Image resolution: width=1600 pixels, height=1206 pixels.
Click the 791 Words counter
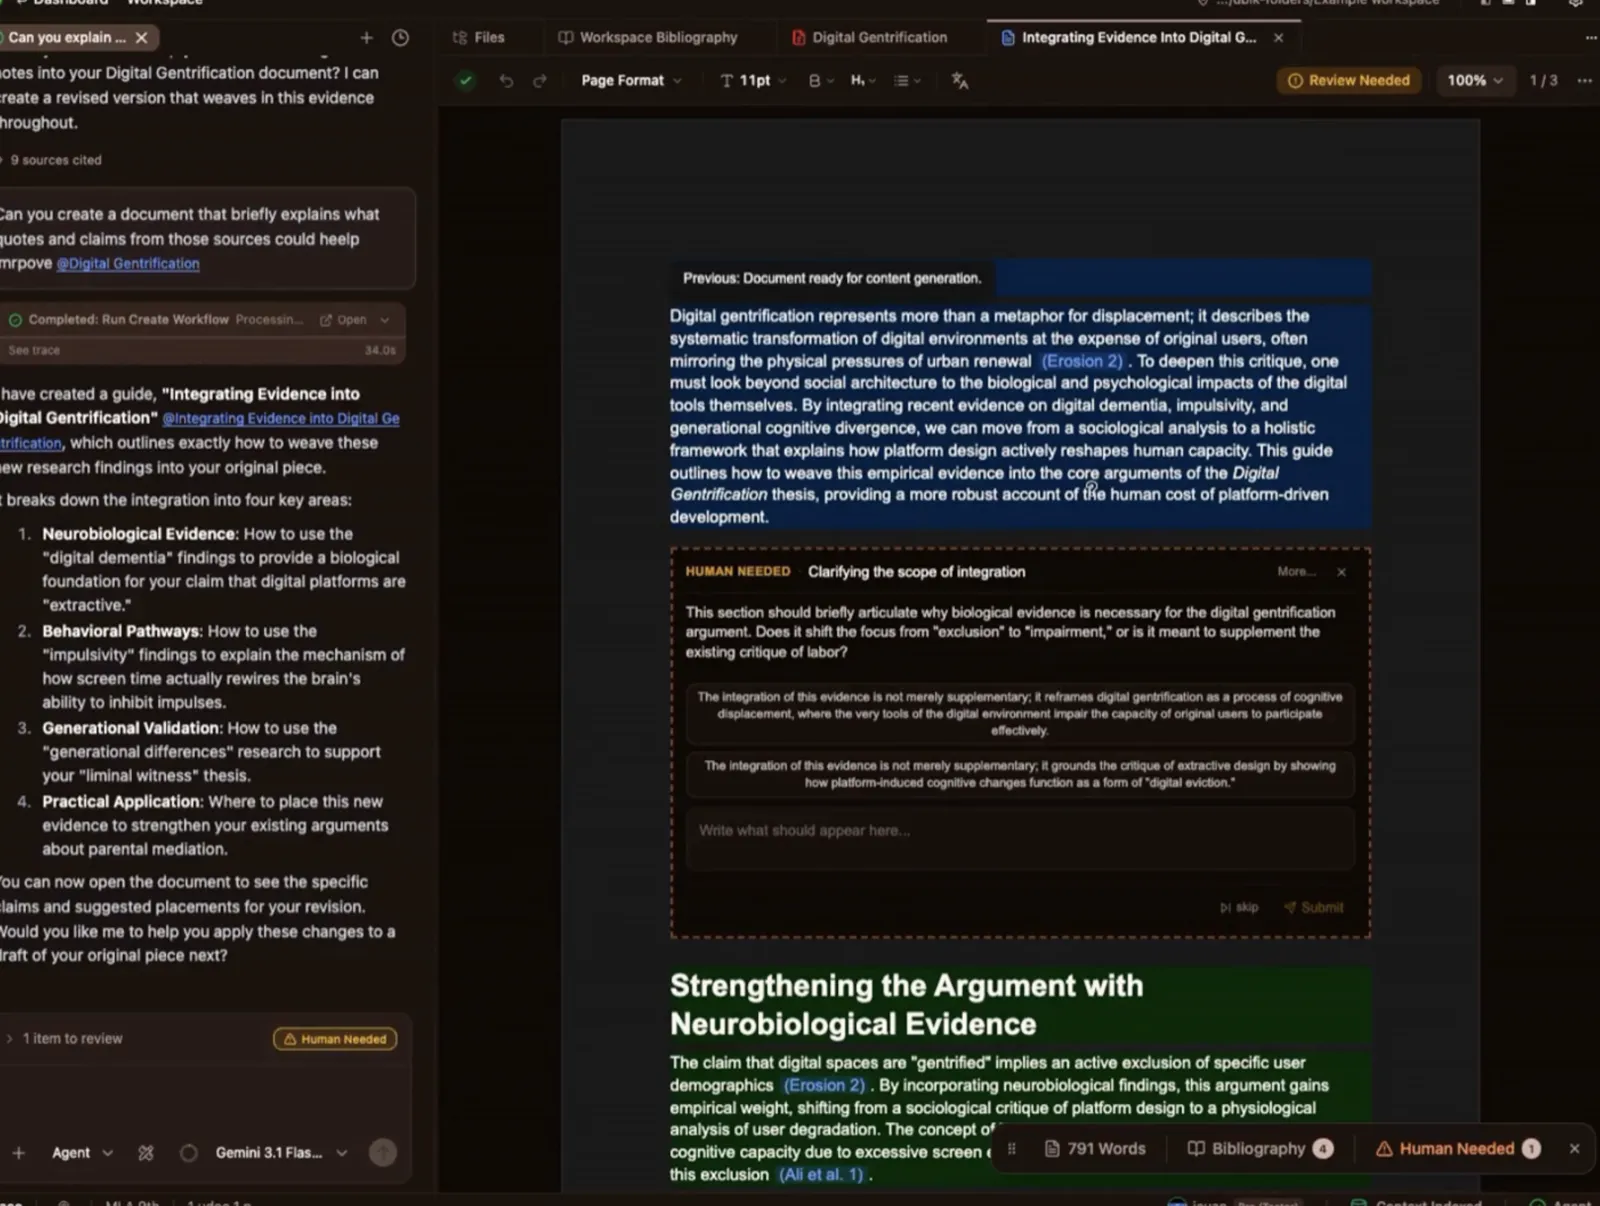coord(1095,1149)
